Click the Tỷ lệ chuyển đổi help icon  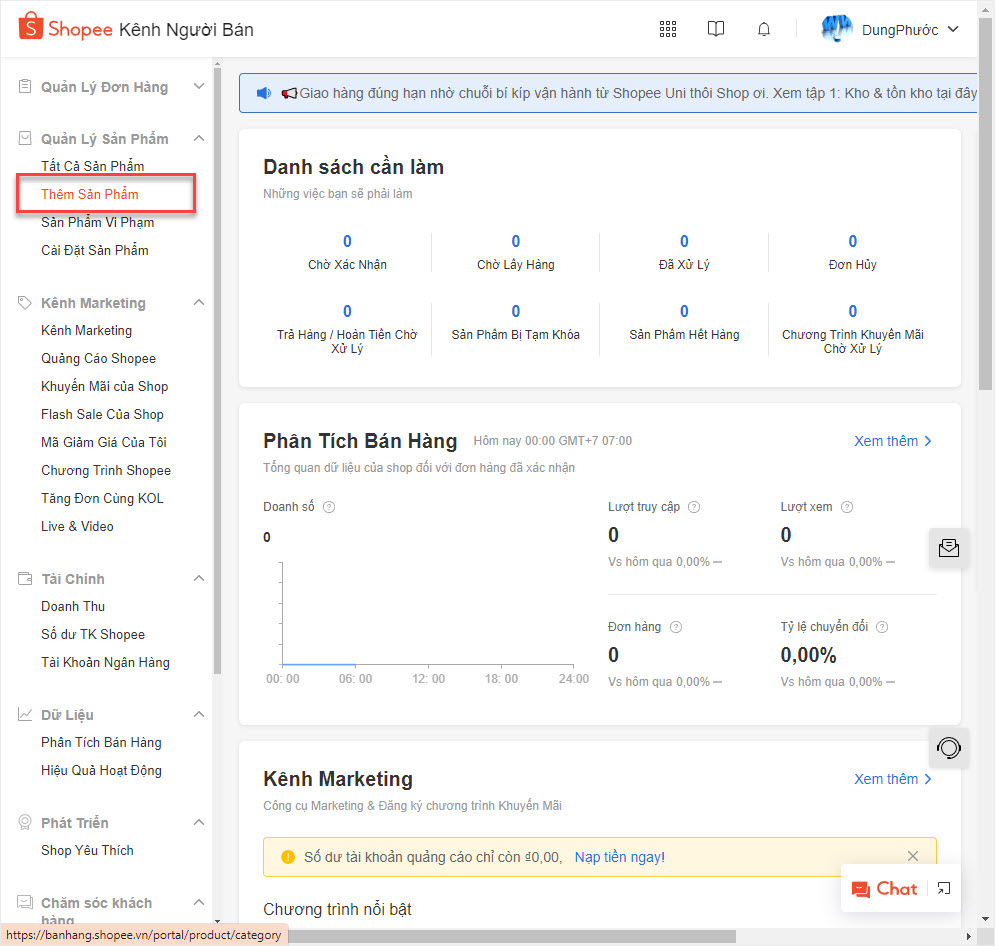point(882,627)
